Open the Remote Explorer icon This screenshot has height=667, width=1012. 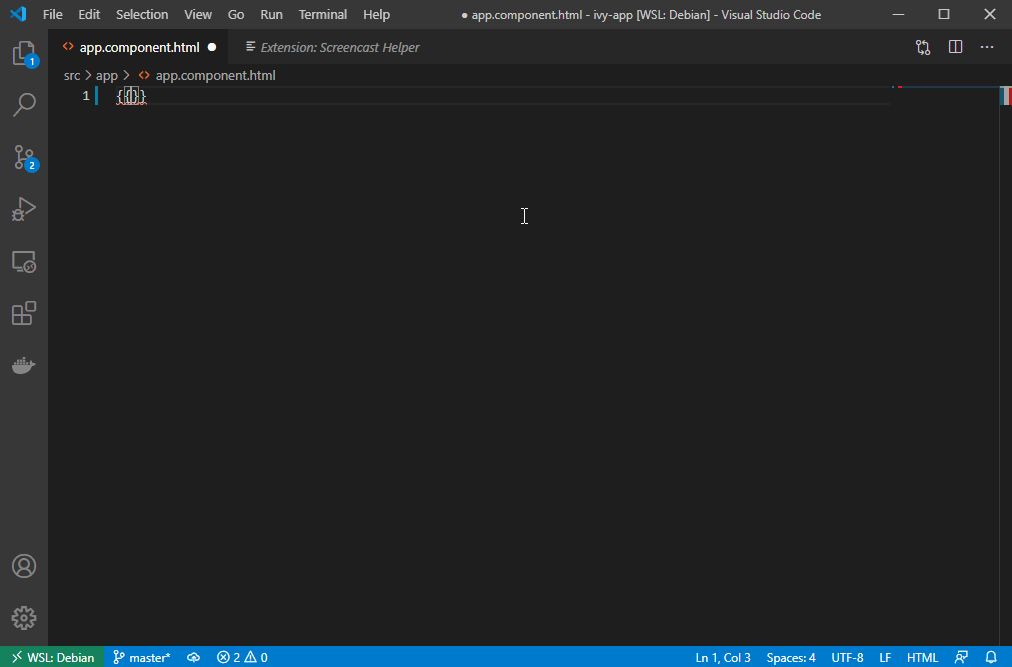click(24, 261)
